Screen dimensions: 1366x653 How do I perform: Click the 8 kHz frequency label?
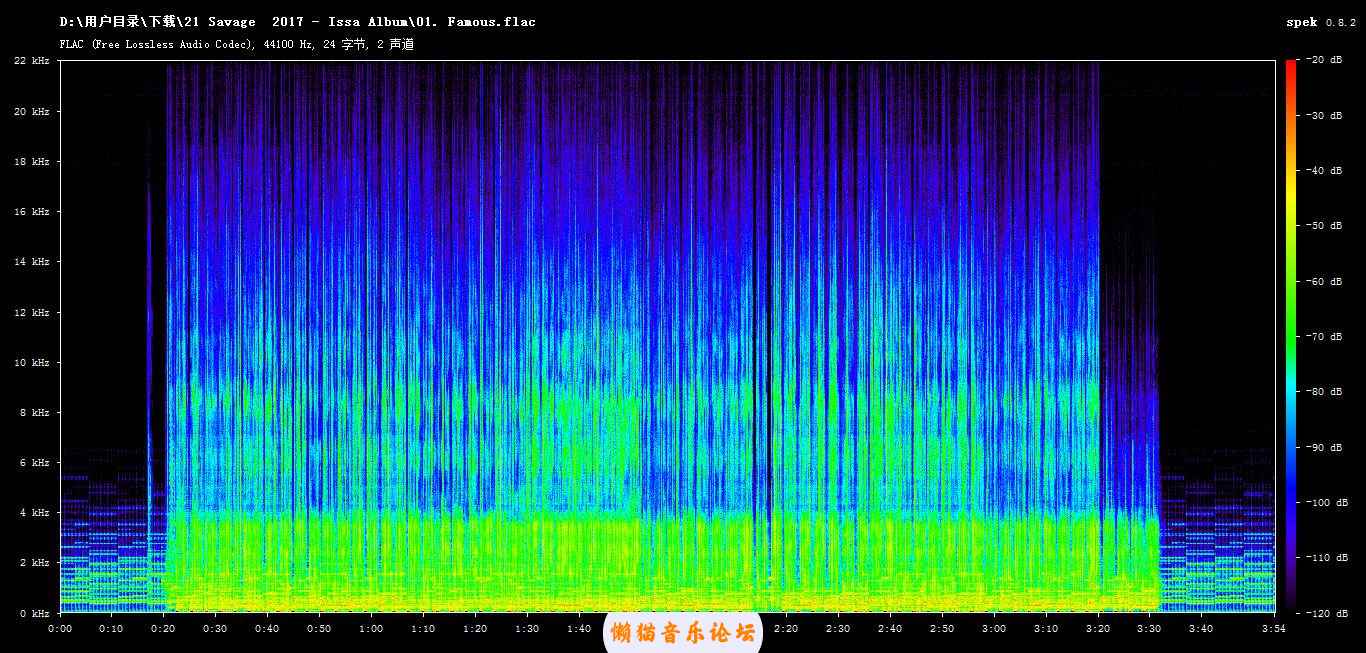(x=35, y=412)
